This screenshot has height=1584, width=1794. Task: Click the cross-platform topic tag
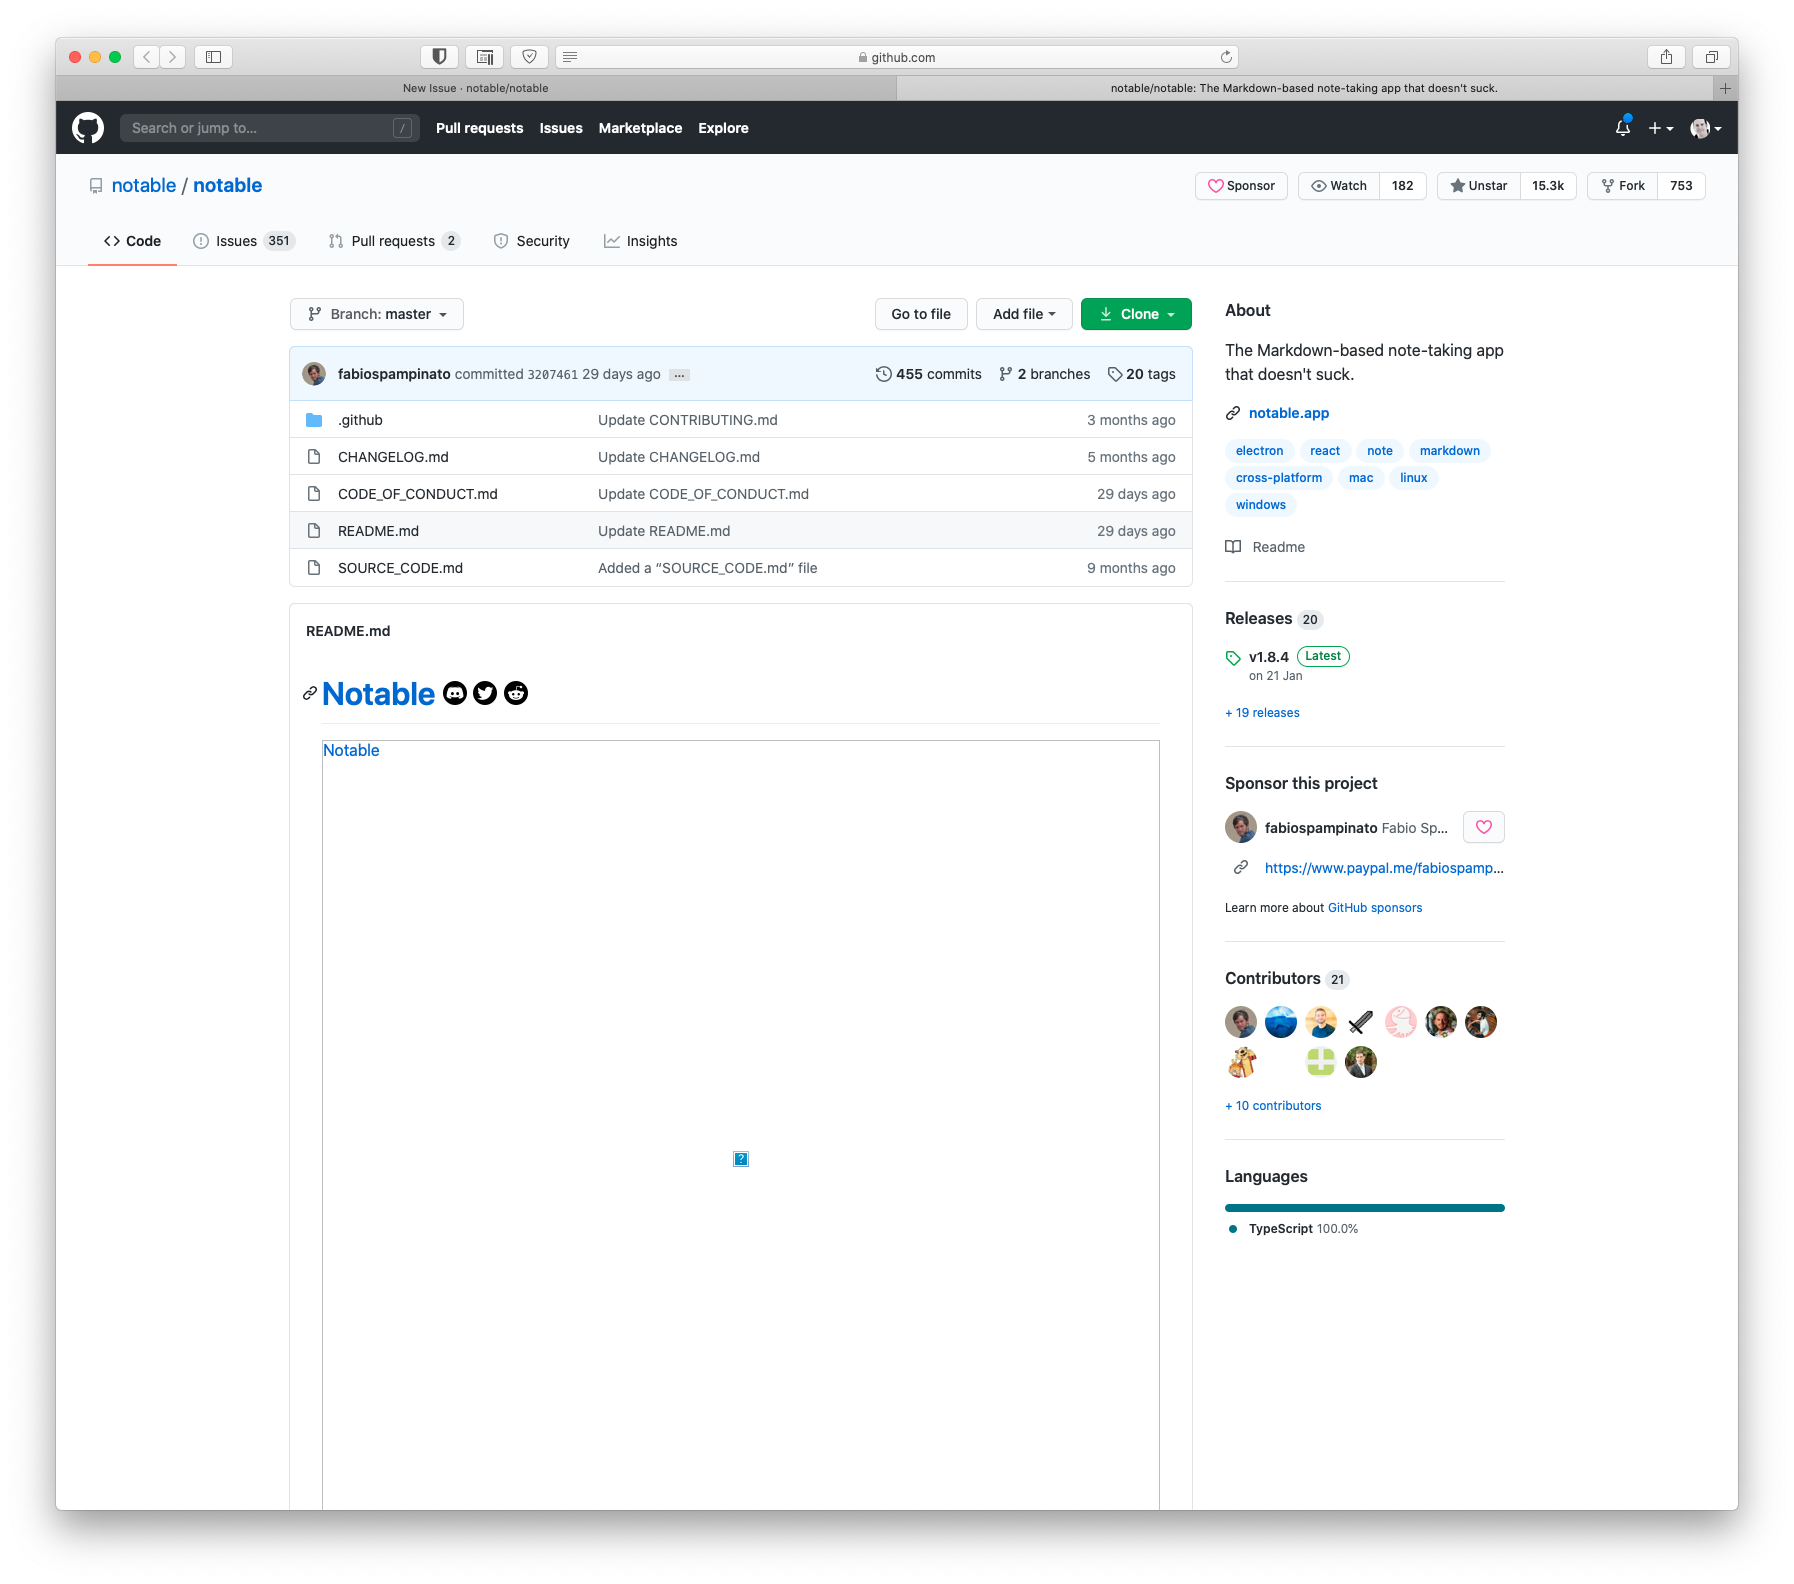tap(1278, 478)
